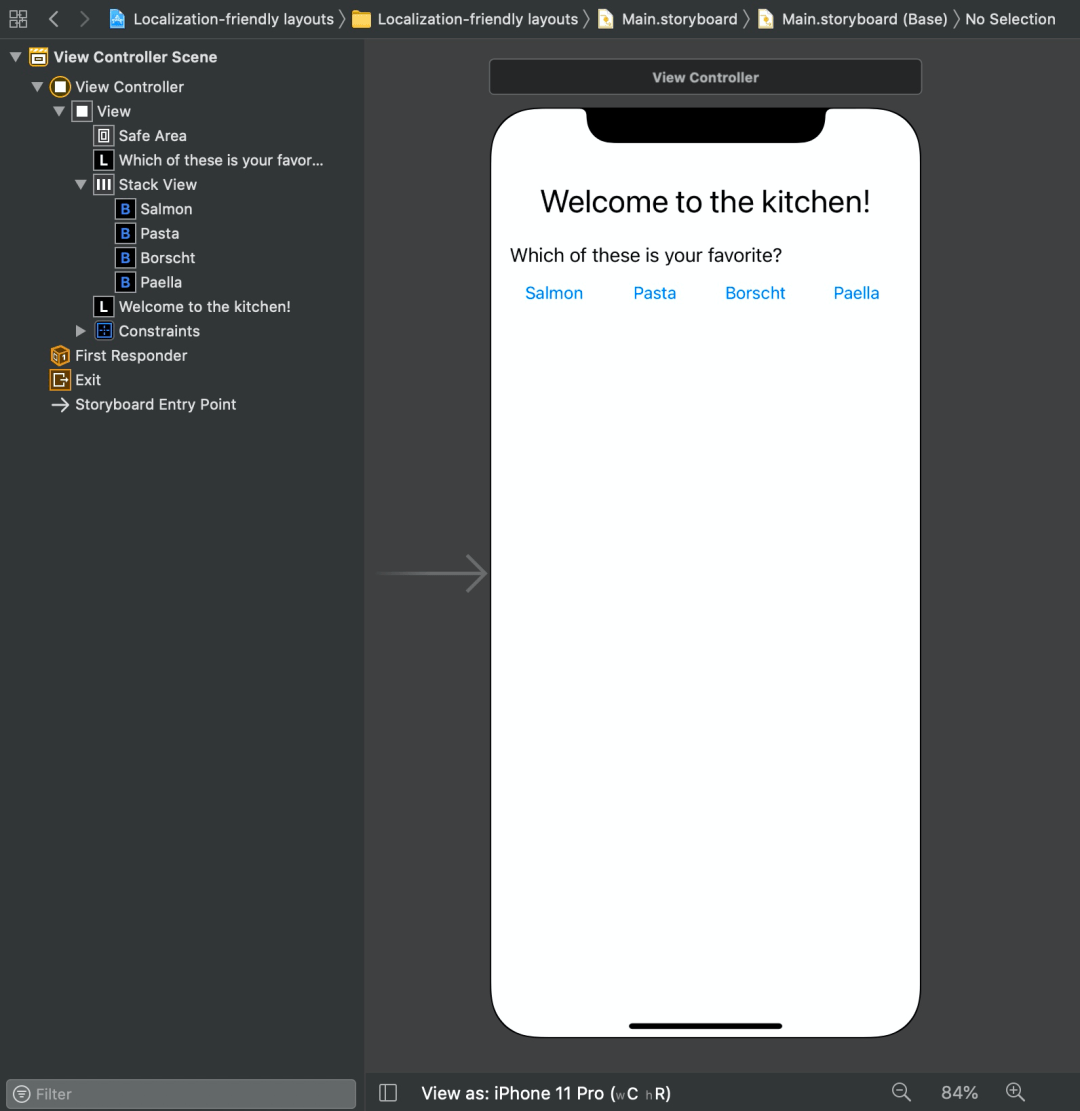Click the First Responder cube icon
Screen dimensions: 1080x1111
tap(60, 355)
